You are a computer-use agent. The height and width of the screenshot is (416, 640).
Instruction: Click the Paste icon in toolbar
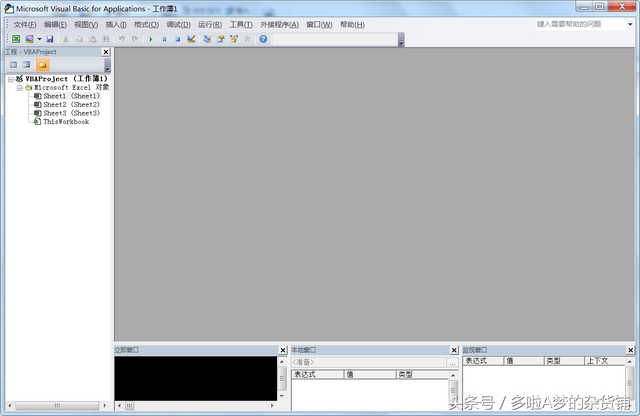[x=93, y=39]
